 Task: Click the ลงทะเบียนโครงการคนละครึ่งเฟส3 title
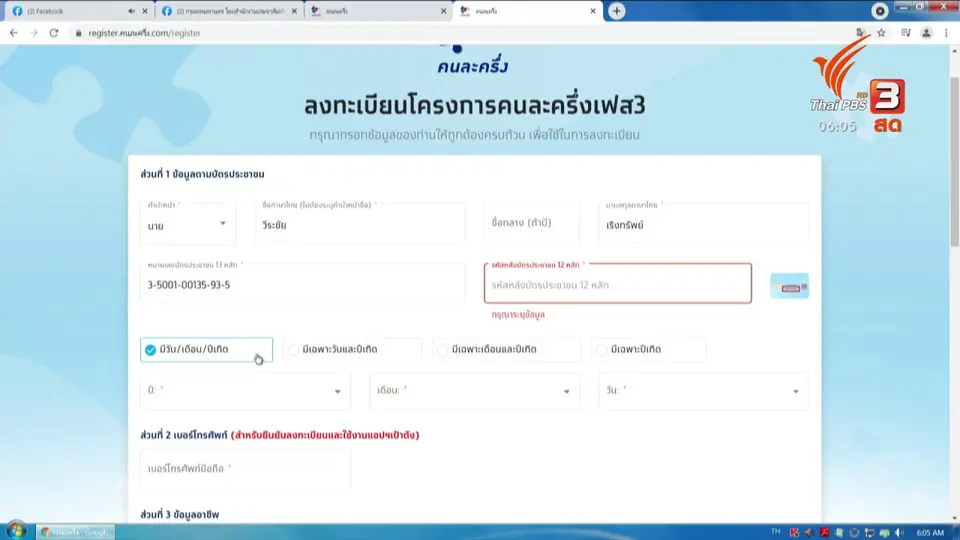pyautogui.click(x=474, y=106)
